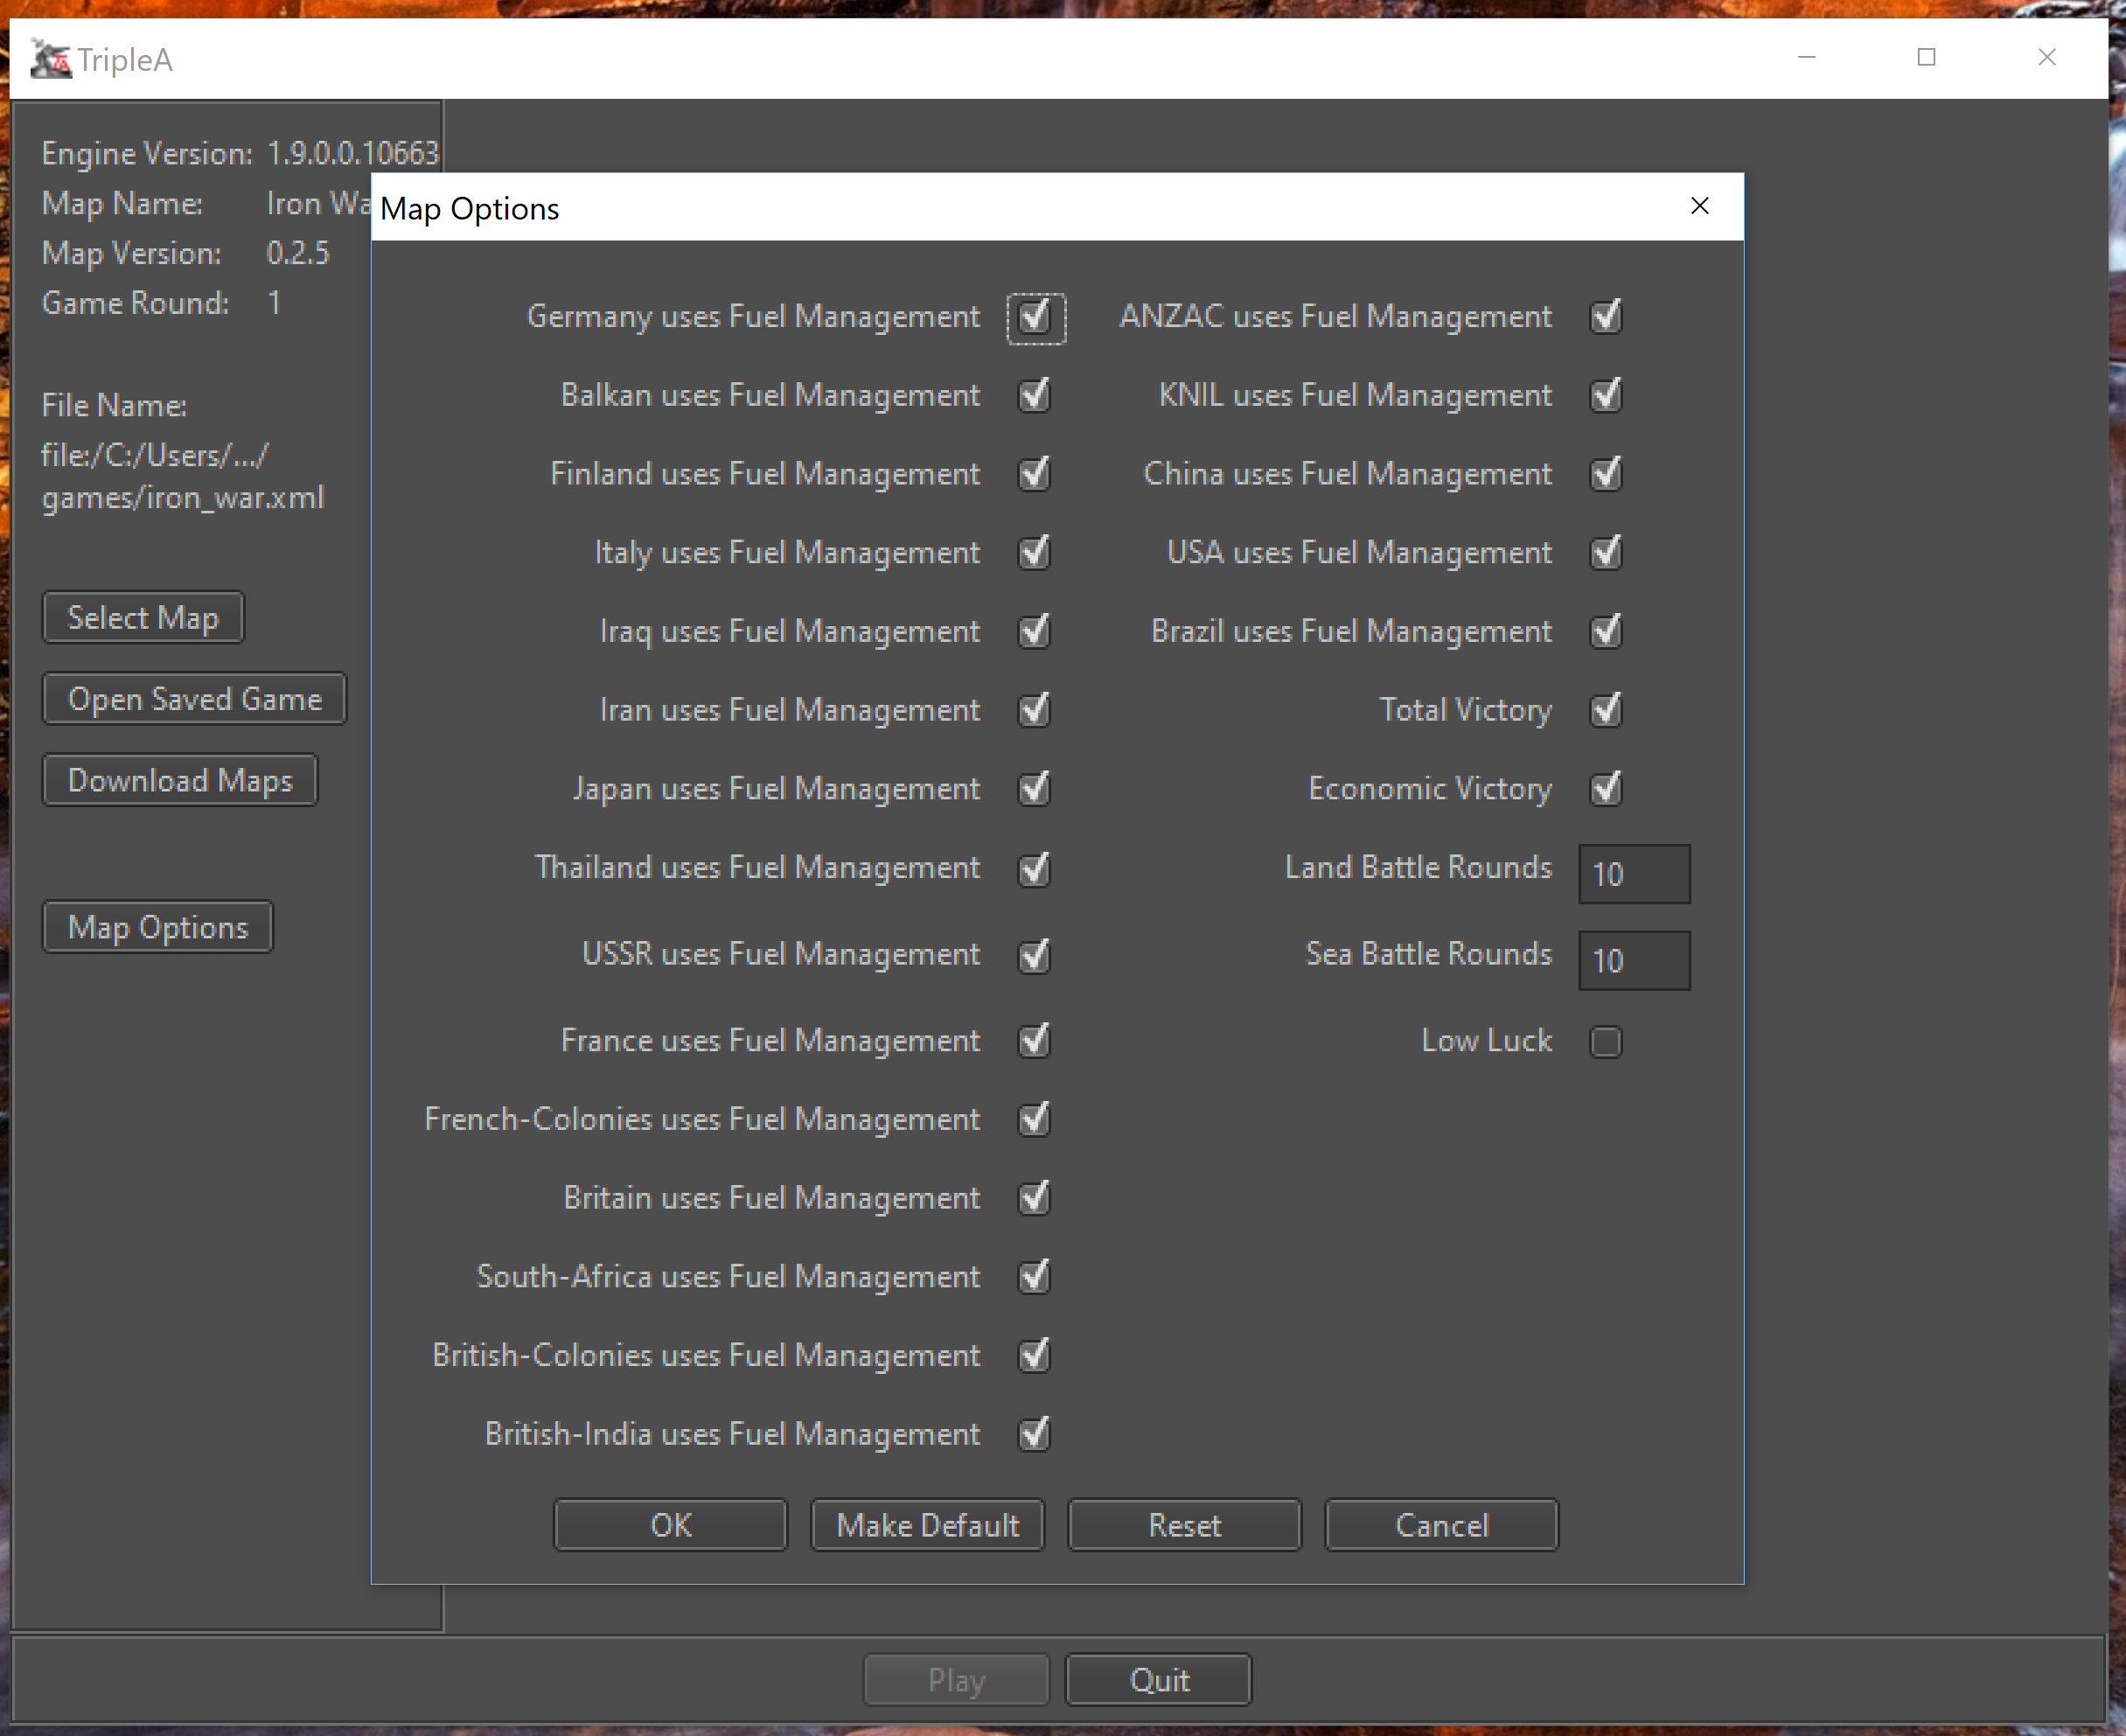Close the Map Options dialog with X
Image resolution: width=2126 pixels, height=1736 pixels.
coord(1699,206)
